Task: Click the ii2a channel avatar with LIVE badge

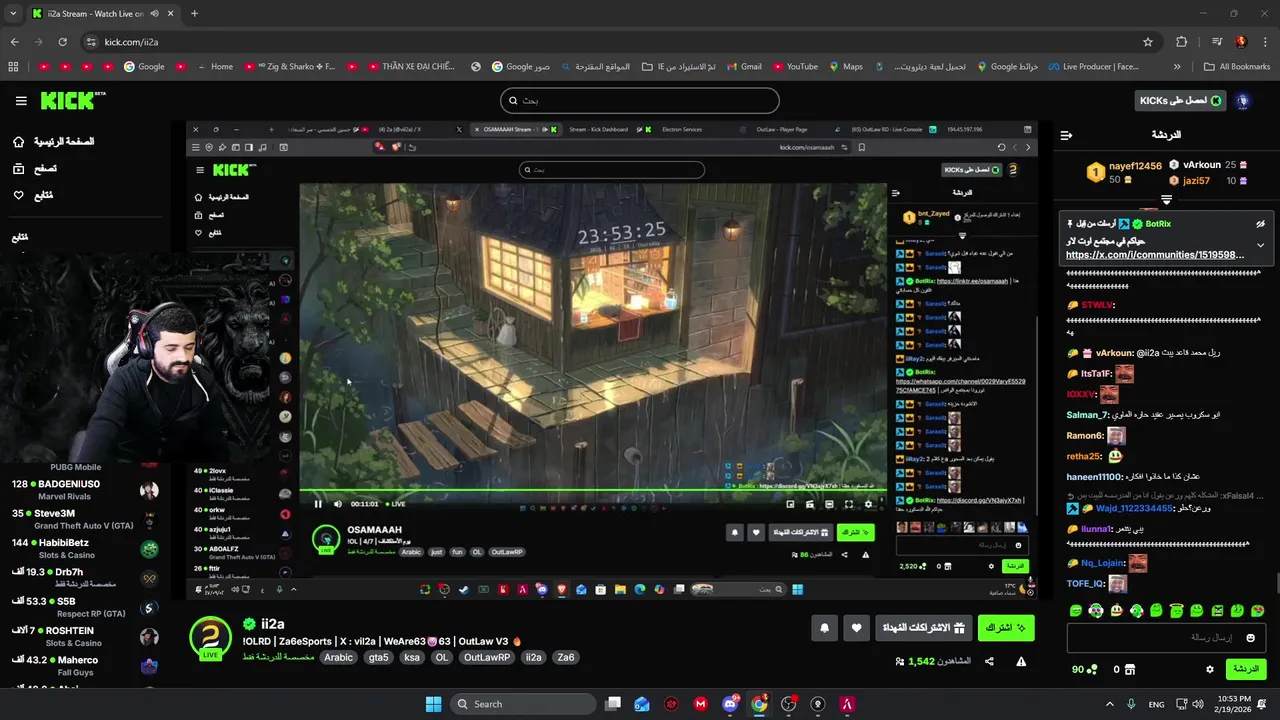Action: pos(211,637)
